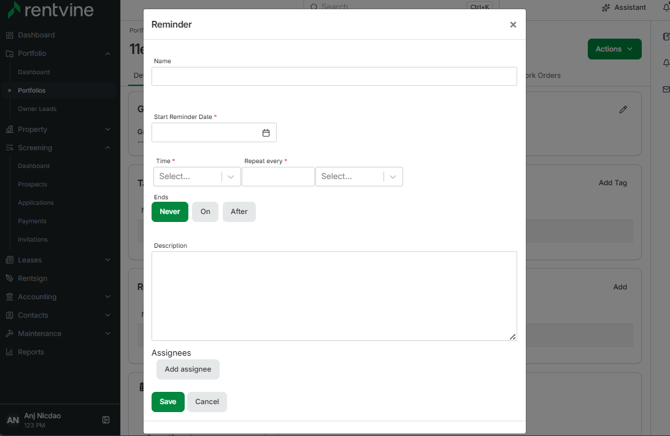Image resolution: width=670 pixels, height=436 pixels.
Task: Open the Time select dropdown
Action: (x=197, y=177)
